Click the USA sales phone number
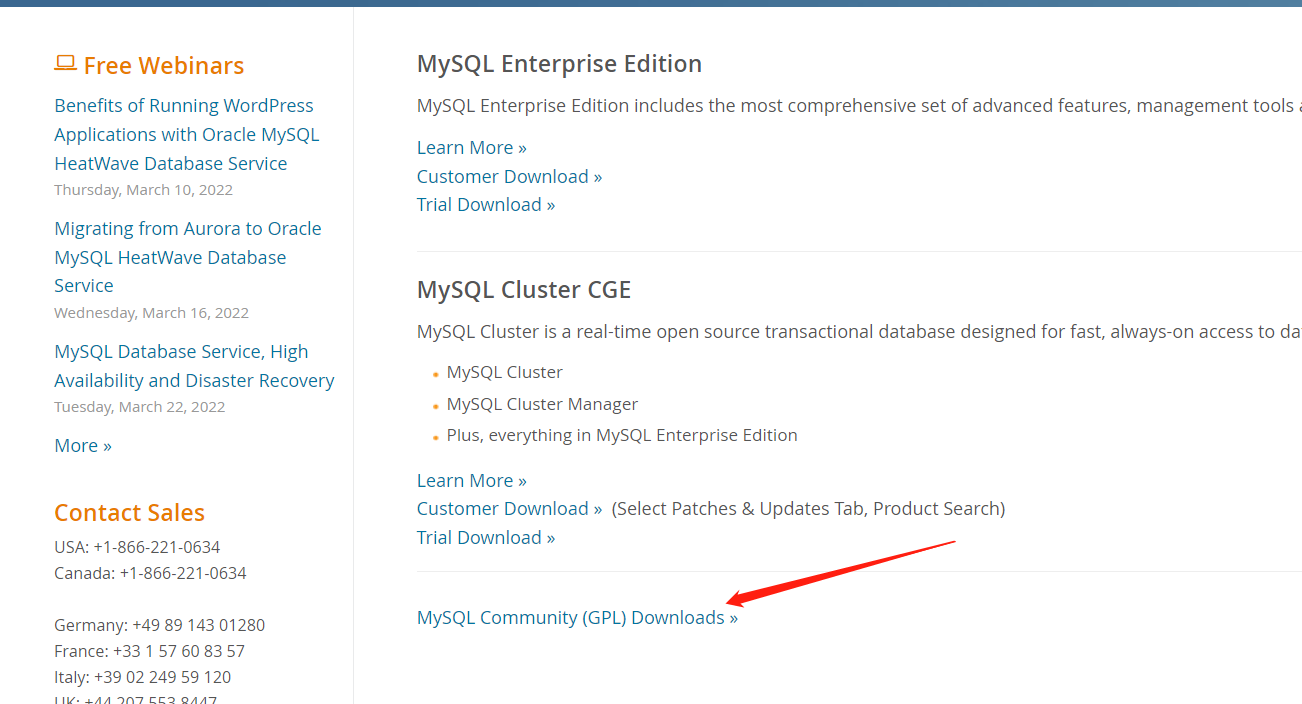The width and height of the screenshot is (1302, 704). pyautogui.click(x=156, y=548)
